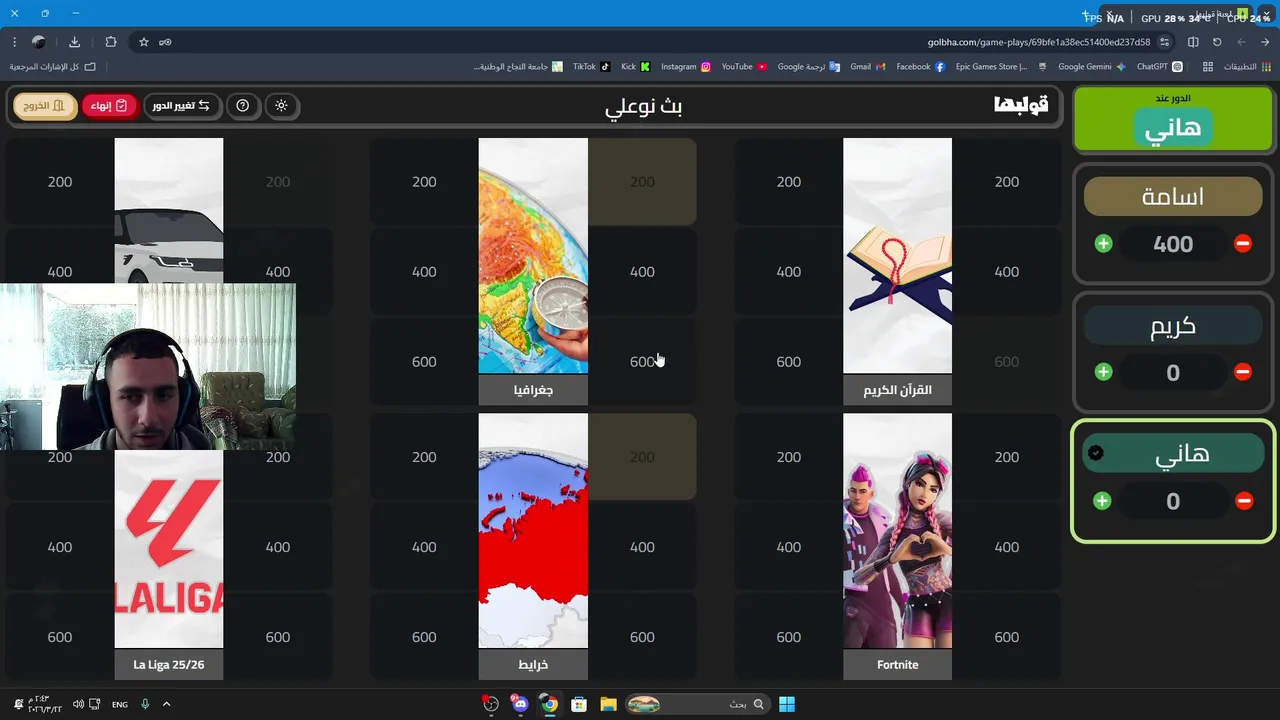Open the Windows Start button
Screen dimensions: 1280x720
pos(787,704)
